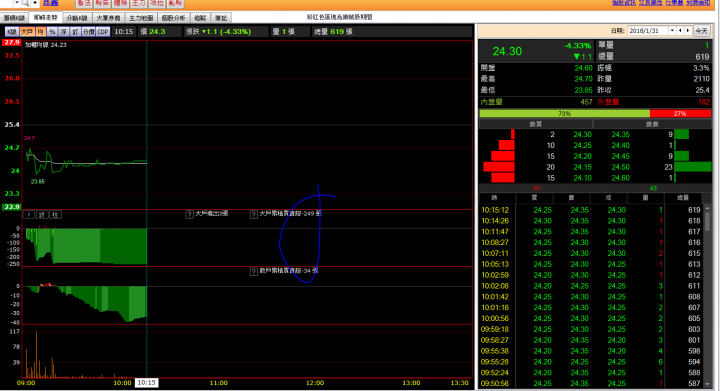Open the first blue link at top right
The width and height of the screenshot is (720, 391).
coord(624,3)
